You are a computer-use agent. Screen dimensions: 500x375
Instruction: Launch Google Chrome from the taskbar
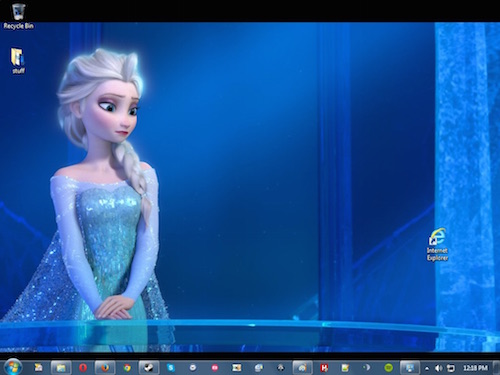(127, 368)
